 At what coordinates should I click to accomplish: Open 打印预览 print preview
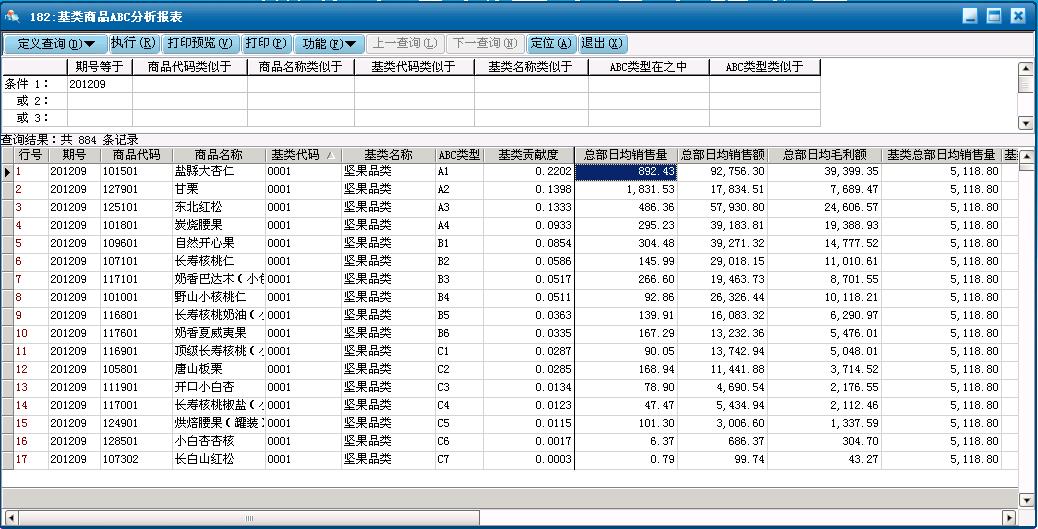[x=199, y=43]
